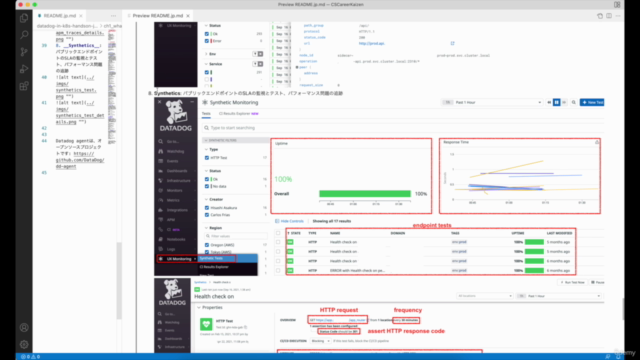The height and width of the screenshot is (360, 640).
Task: Open github.com/DataDog/dd-agent link in editor
Action: (80, 160)
